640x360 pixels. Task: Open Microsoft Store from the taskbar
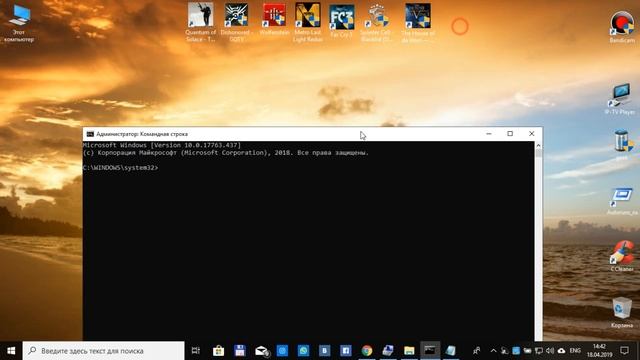(x=218, y=351)
